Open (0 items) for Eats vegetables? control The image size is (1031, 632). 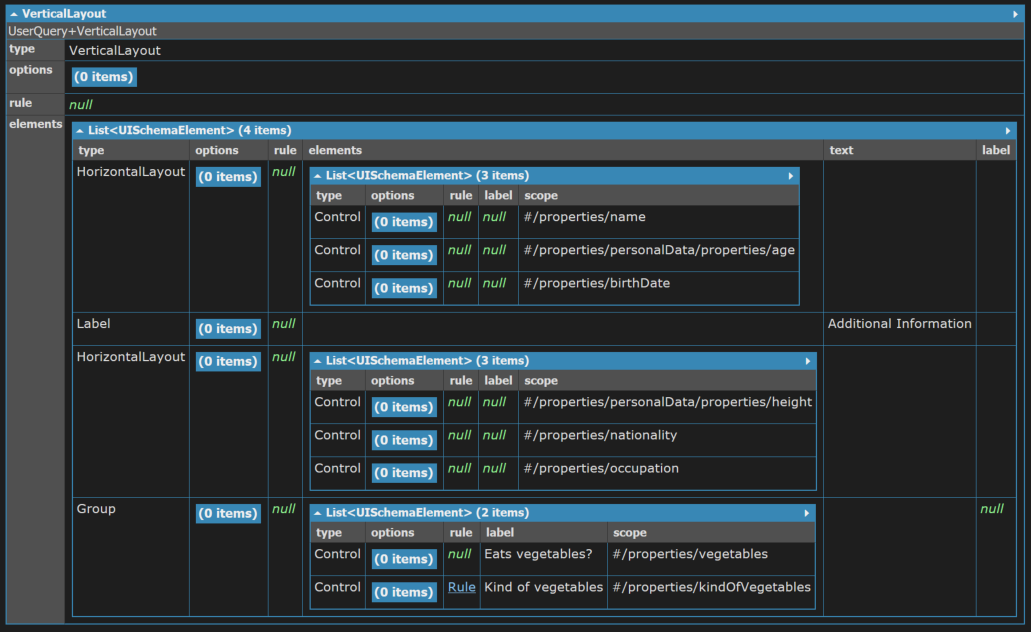pos(404,559)
